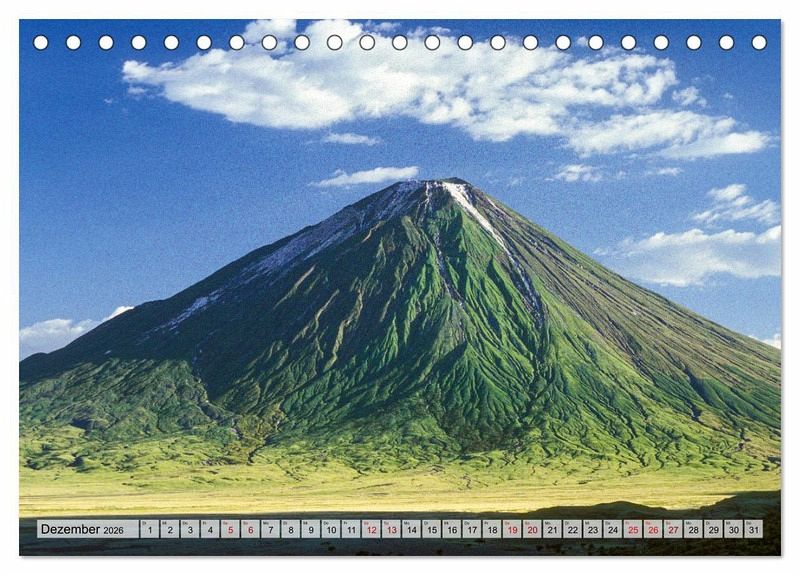The width and height of the screenshot is (800, 575).
Task: Pick red day 19 in the date strip
Action: tap(512, 530)
